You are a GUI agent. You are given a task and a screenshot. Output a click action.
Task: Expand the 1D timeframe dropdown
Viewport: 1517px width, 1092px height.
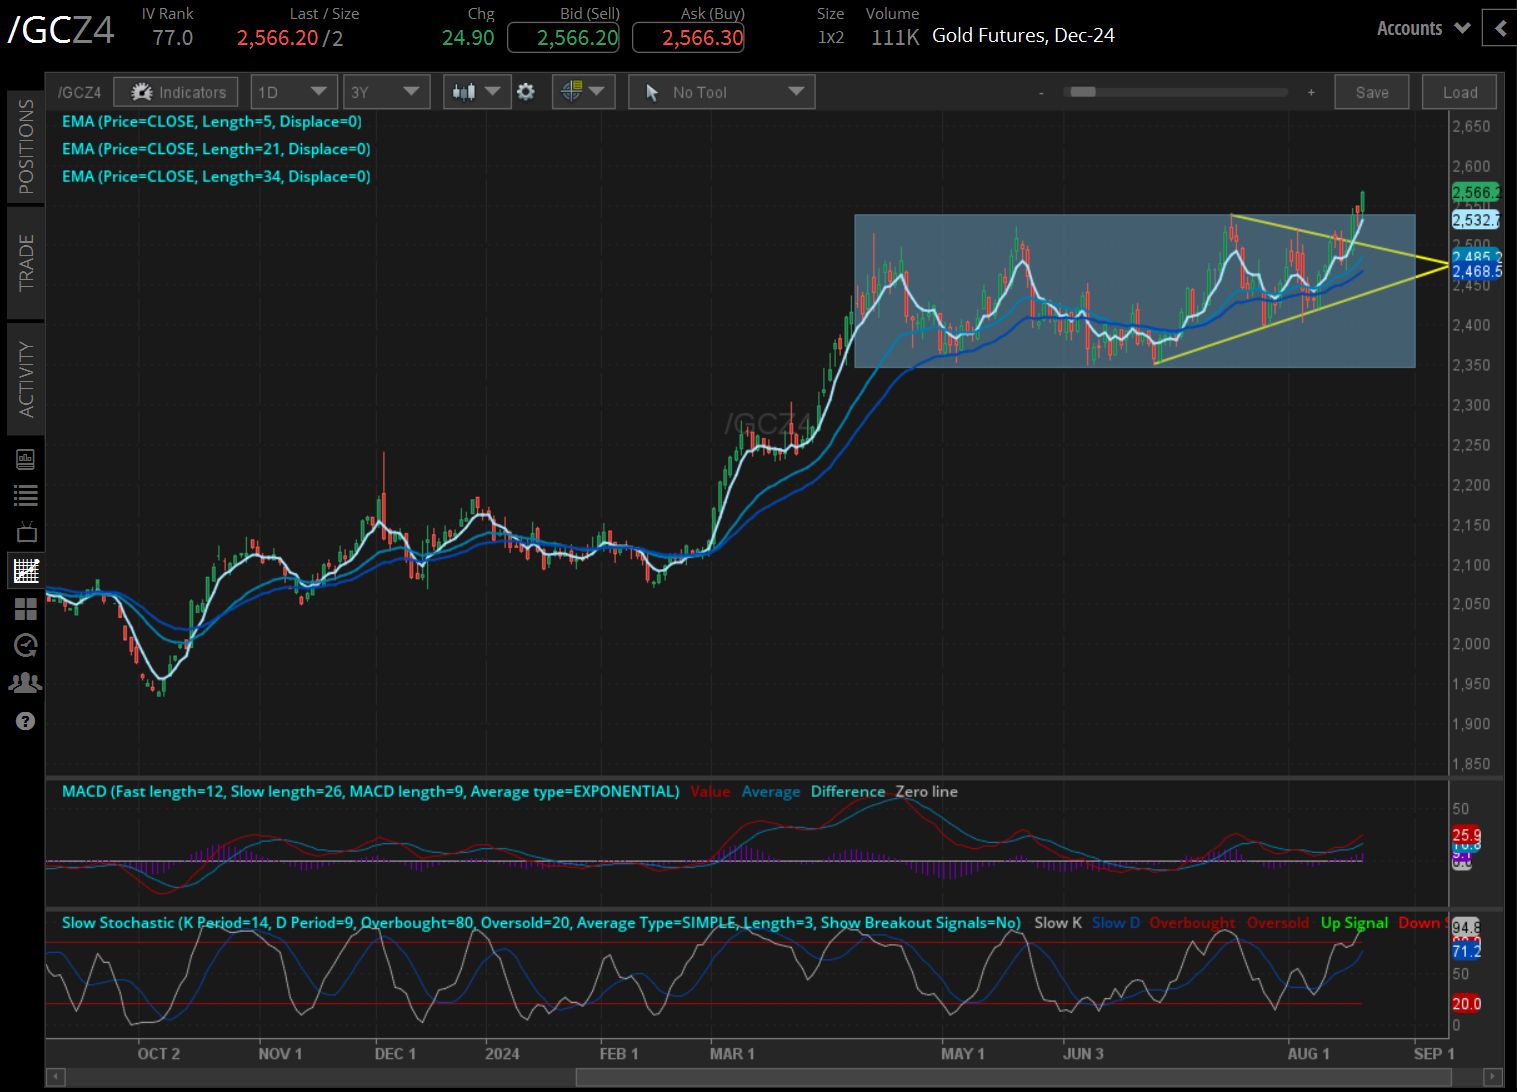(x=293, y=92)
